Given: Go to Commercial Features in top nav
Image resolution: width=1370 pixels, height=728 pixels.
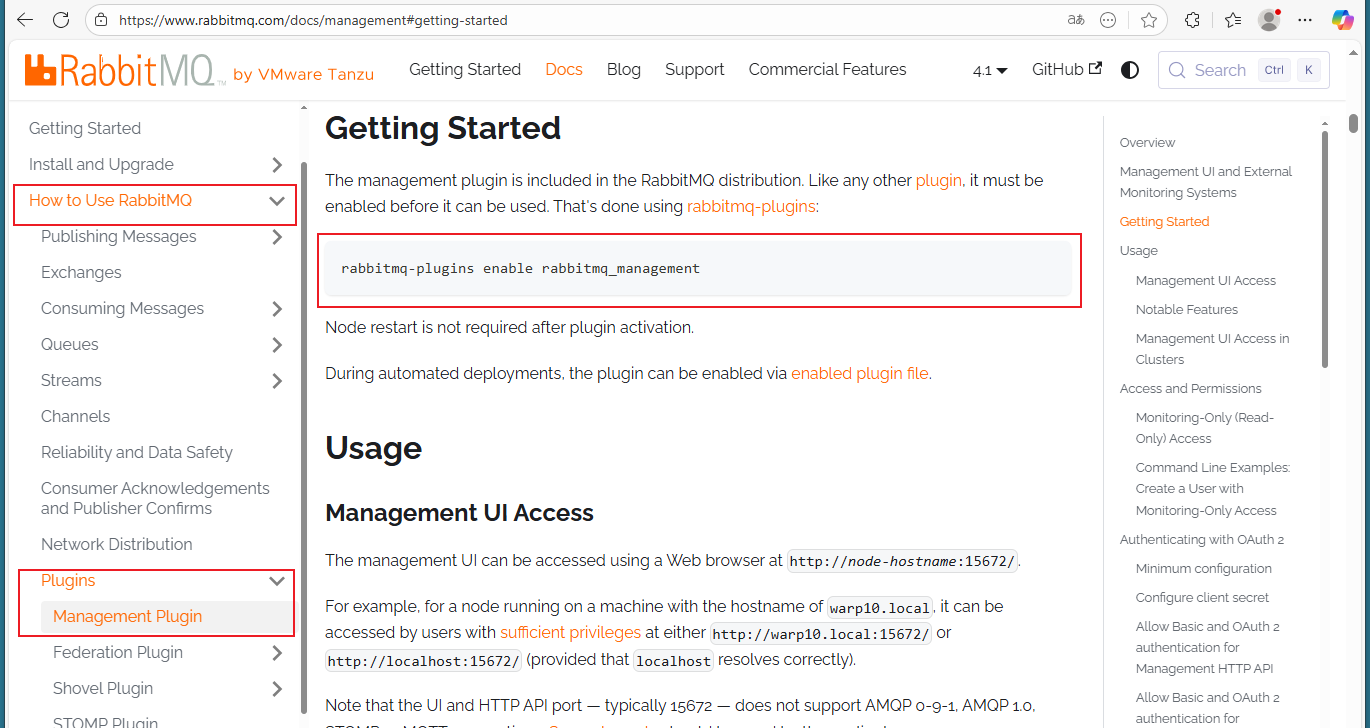Looking at the screenshot, I should pyautogui.click(x=827, y=69).
